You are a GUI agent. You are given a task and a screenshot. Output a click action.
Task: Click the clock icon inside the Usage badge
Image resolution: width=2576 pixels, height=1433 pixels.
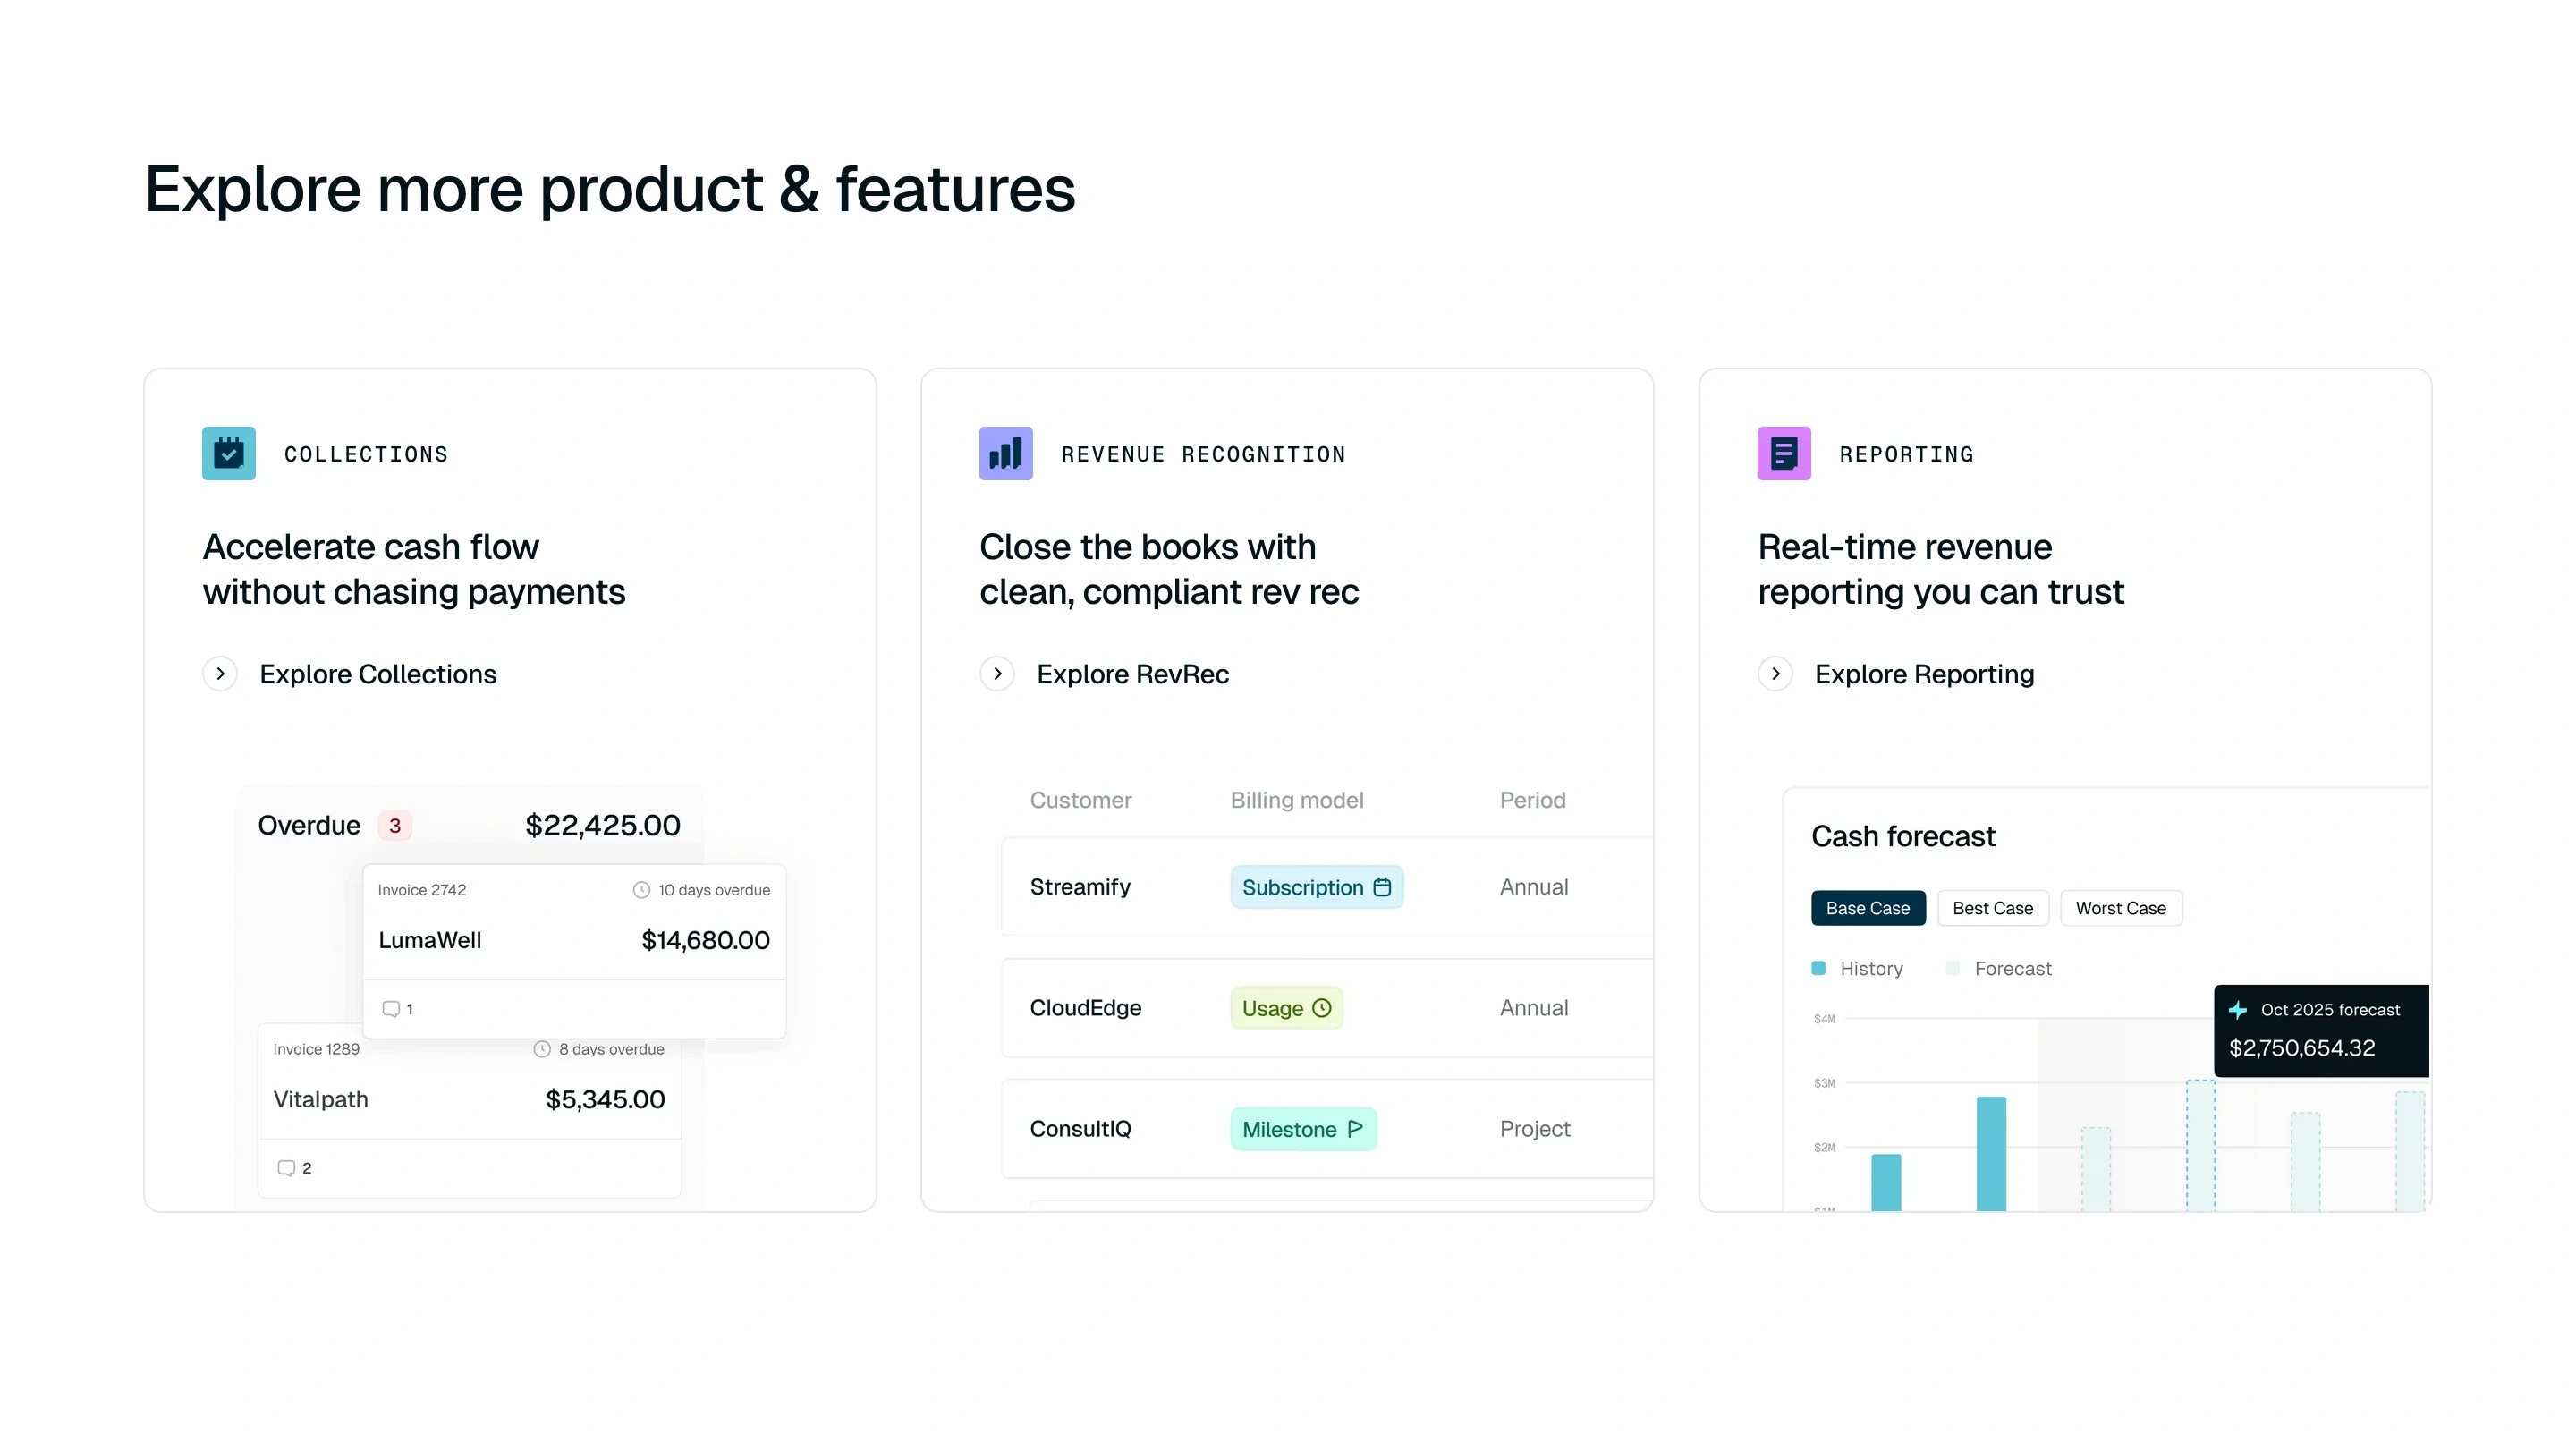pos(1322,1008)
